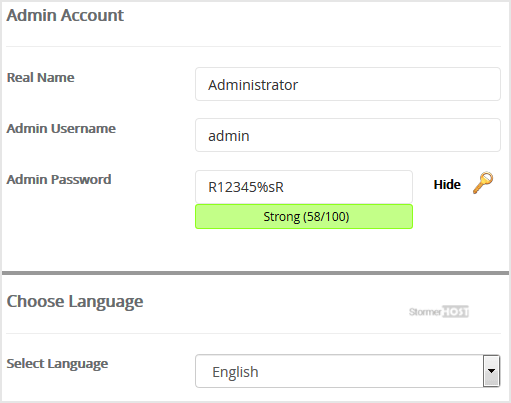Click the green Strong (58/100) strength bar
The height and width of the screenshot is (403, 511).
pos(304,216)
